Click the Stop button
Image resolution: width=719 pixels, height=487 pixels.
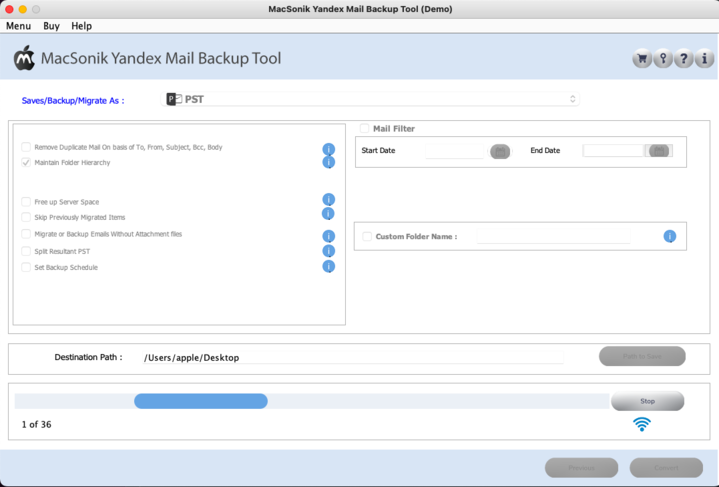point(647,401)
